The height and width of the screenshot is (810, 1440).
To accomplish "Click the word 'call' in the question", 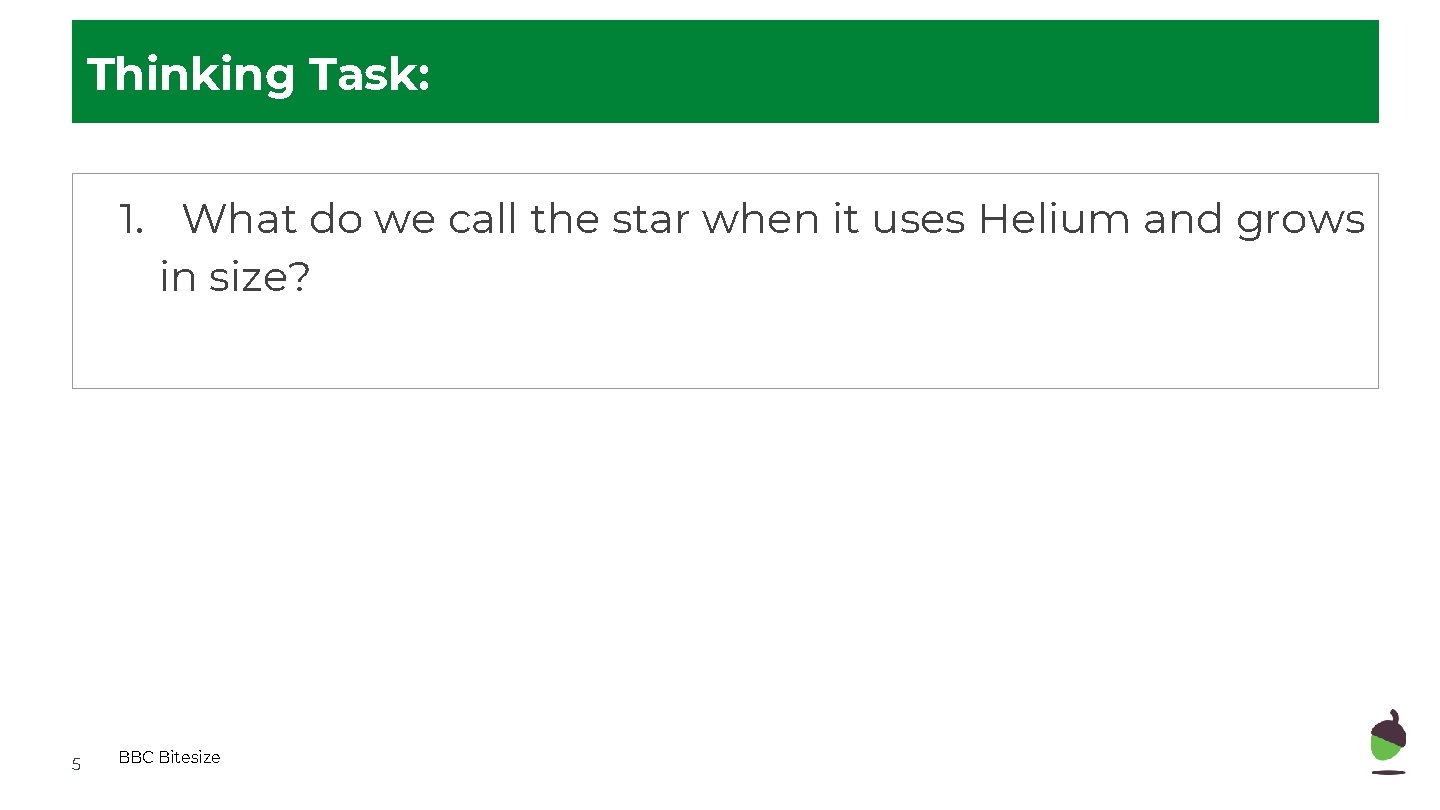I will pyautogui.click(x=483, y=219).
